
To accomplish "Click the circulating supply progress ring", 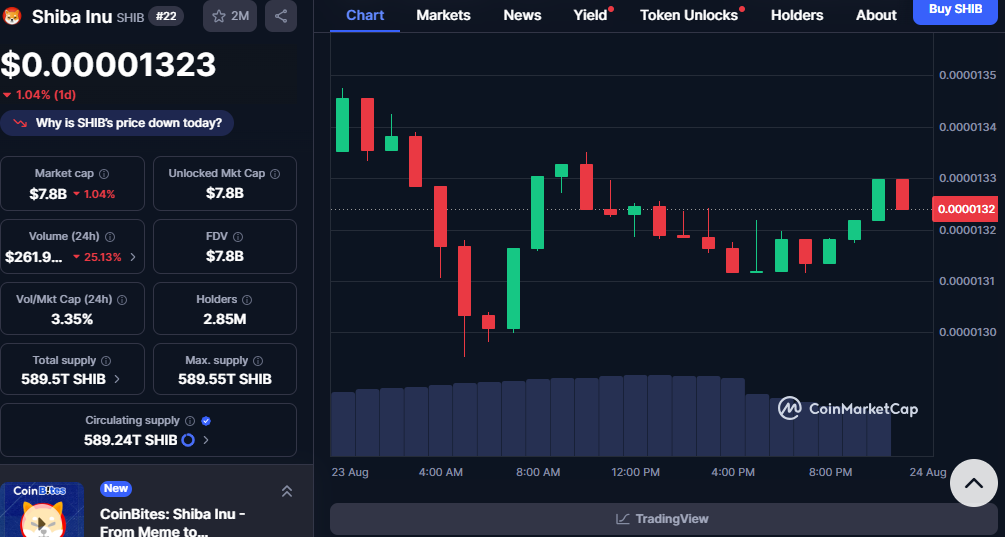I will click(x=188, y=440).
